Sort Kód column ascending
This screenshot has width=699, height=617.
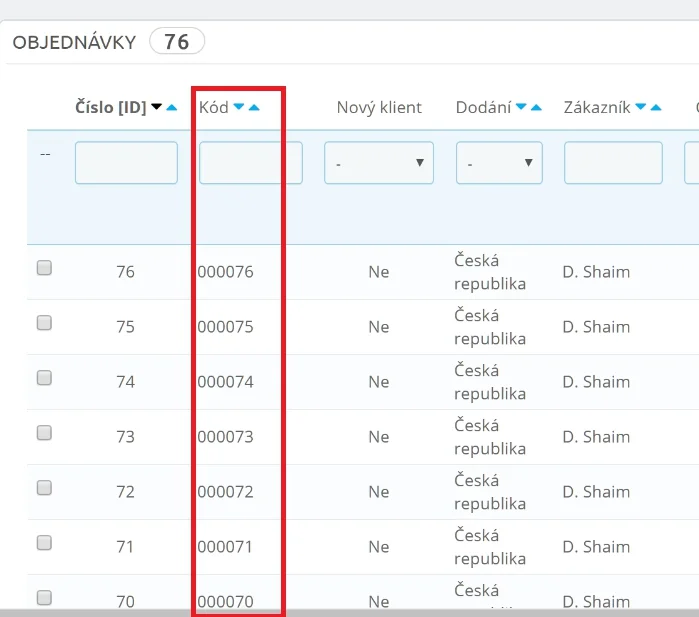pyautogui.click(x=254, y=108)
